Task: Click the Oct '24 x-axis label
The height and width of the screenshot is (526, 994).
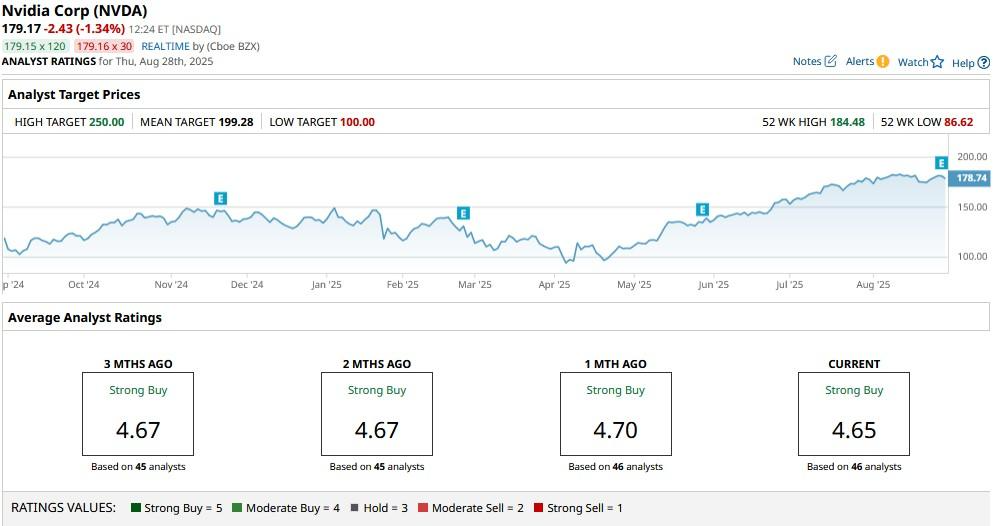Action: click(x=84, y=285)
